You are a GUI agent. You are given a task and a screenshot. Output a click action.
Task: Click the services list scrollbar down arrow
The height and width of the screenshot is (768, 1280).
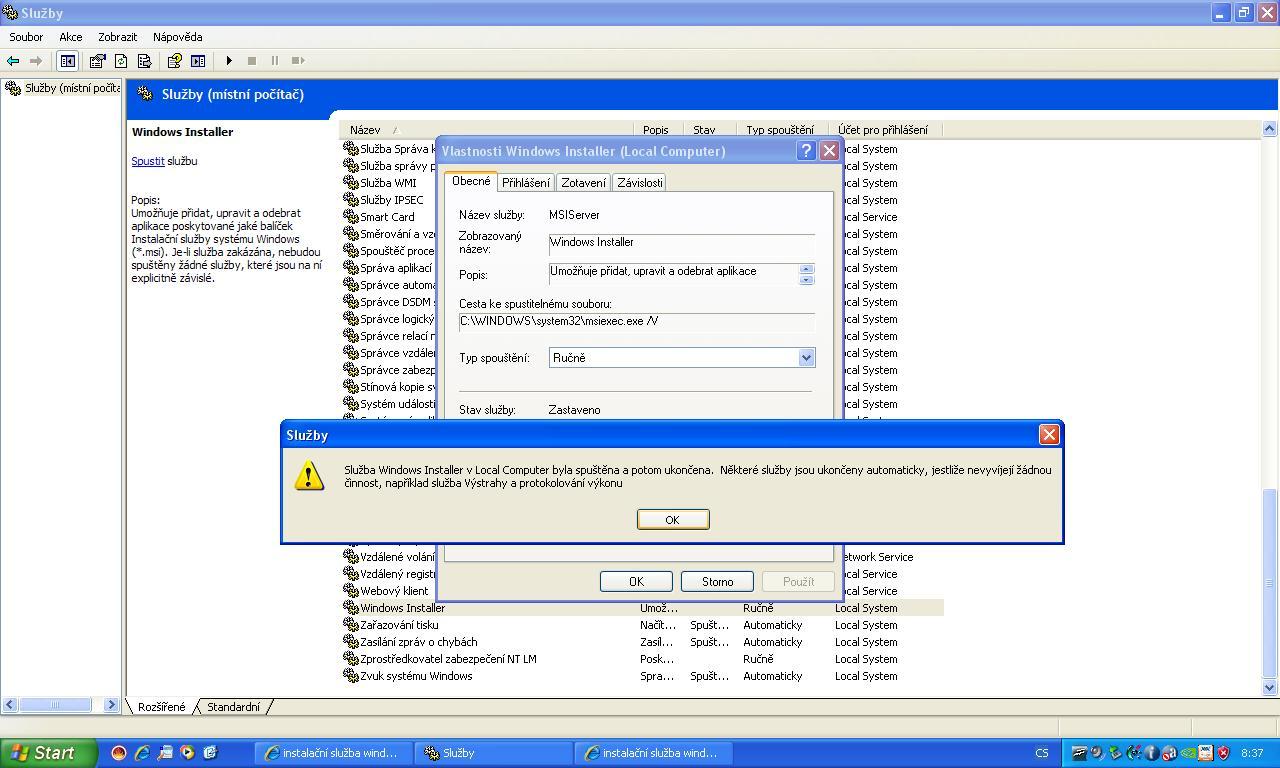point(1270,687)
